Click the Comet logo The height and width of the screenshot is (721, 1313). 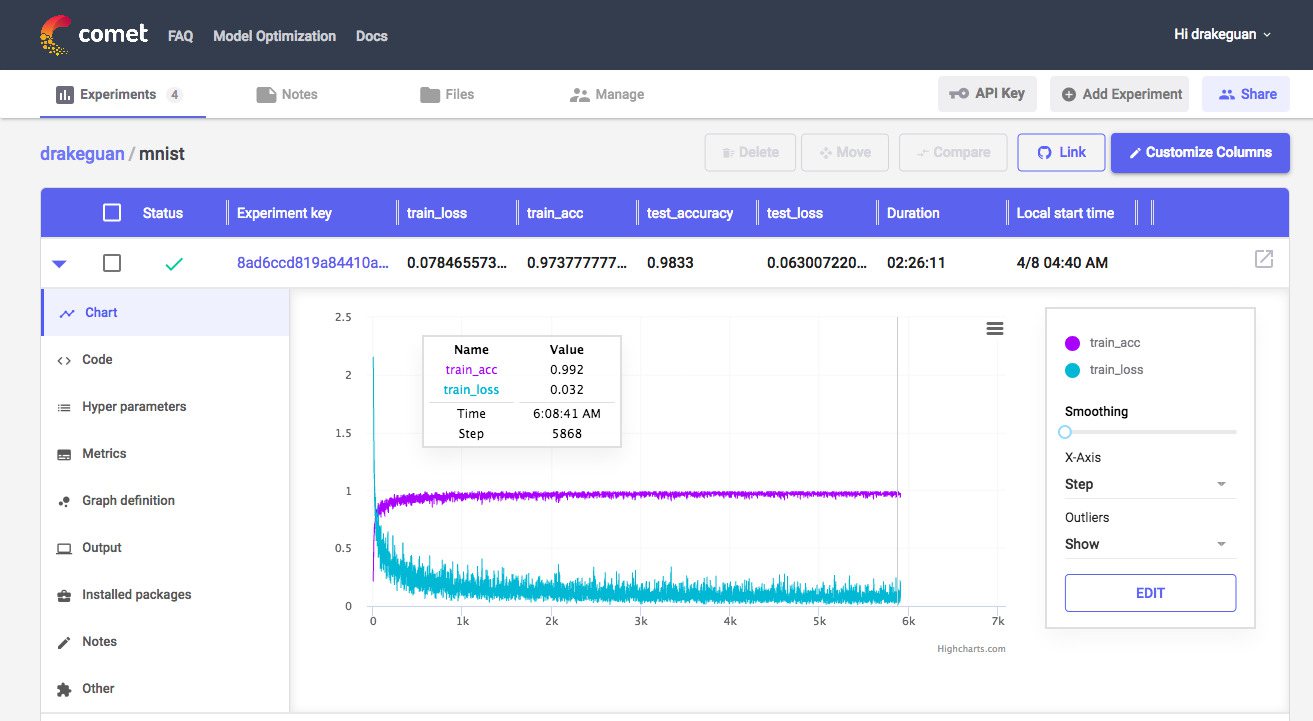point(95,35)
